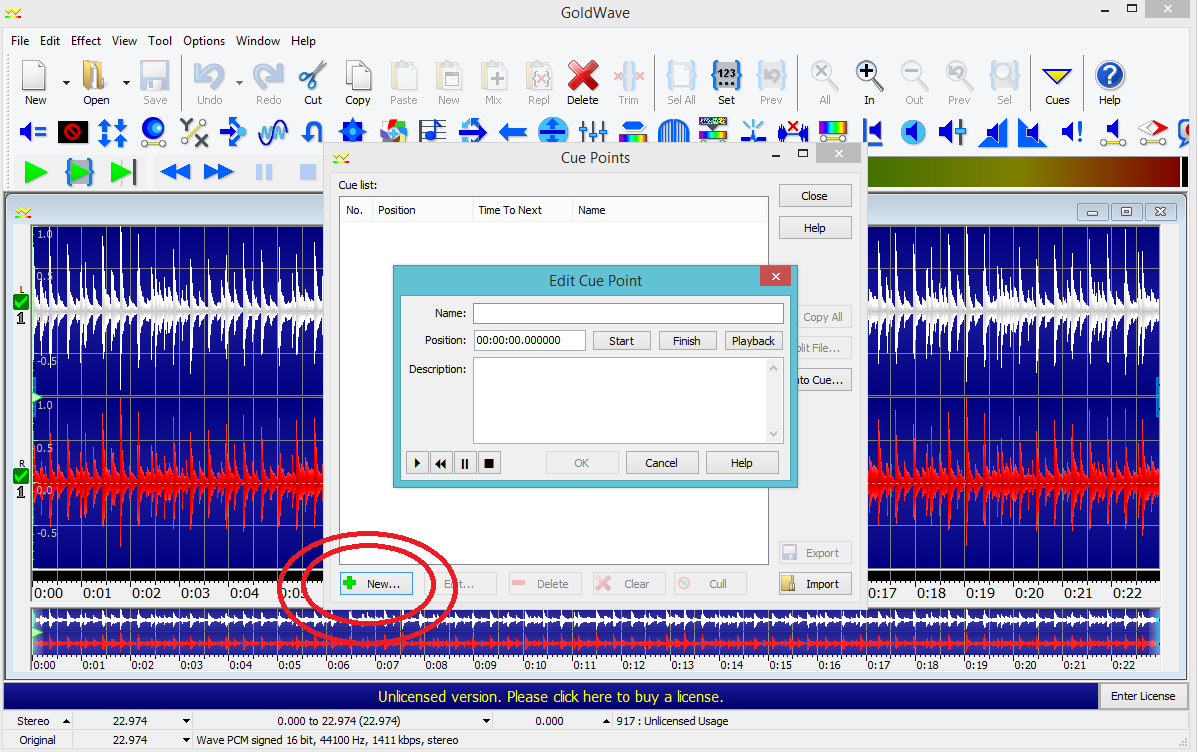Click the Enter License button
Image resolution: width=1198 pixels, height=752 pixels.
point(1142,696)
